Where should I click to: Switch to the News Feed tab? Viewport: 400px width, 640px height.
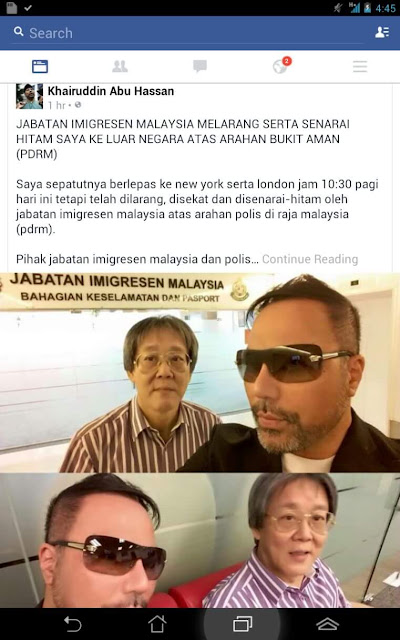(x=40, y=66)
